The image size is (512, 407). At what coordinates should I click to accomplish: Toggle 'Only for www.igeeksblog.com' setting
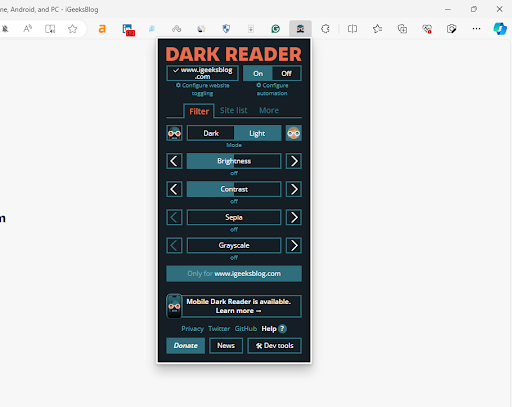coord(234,274)
